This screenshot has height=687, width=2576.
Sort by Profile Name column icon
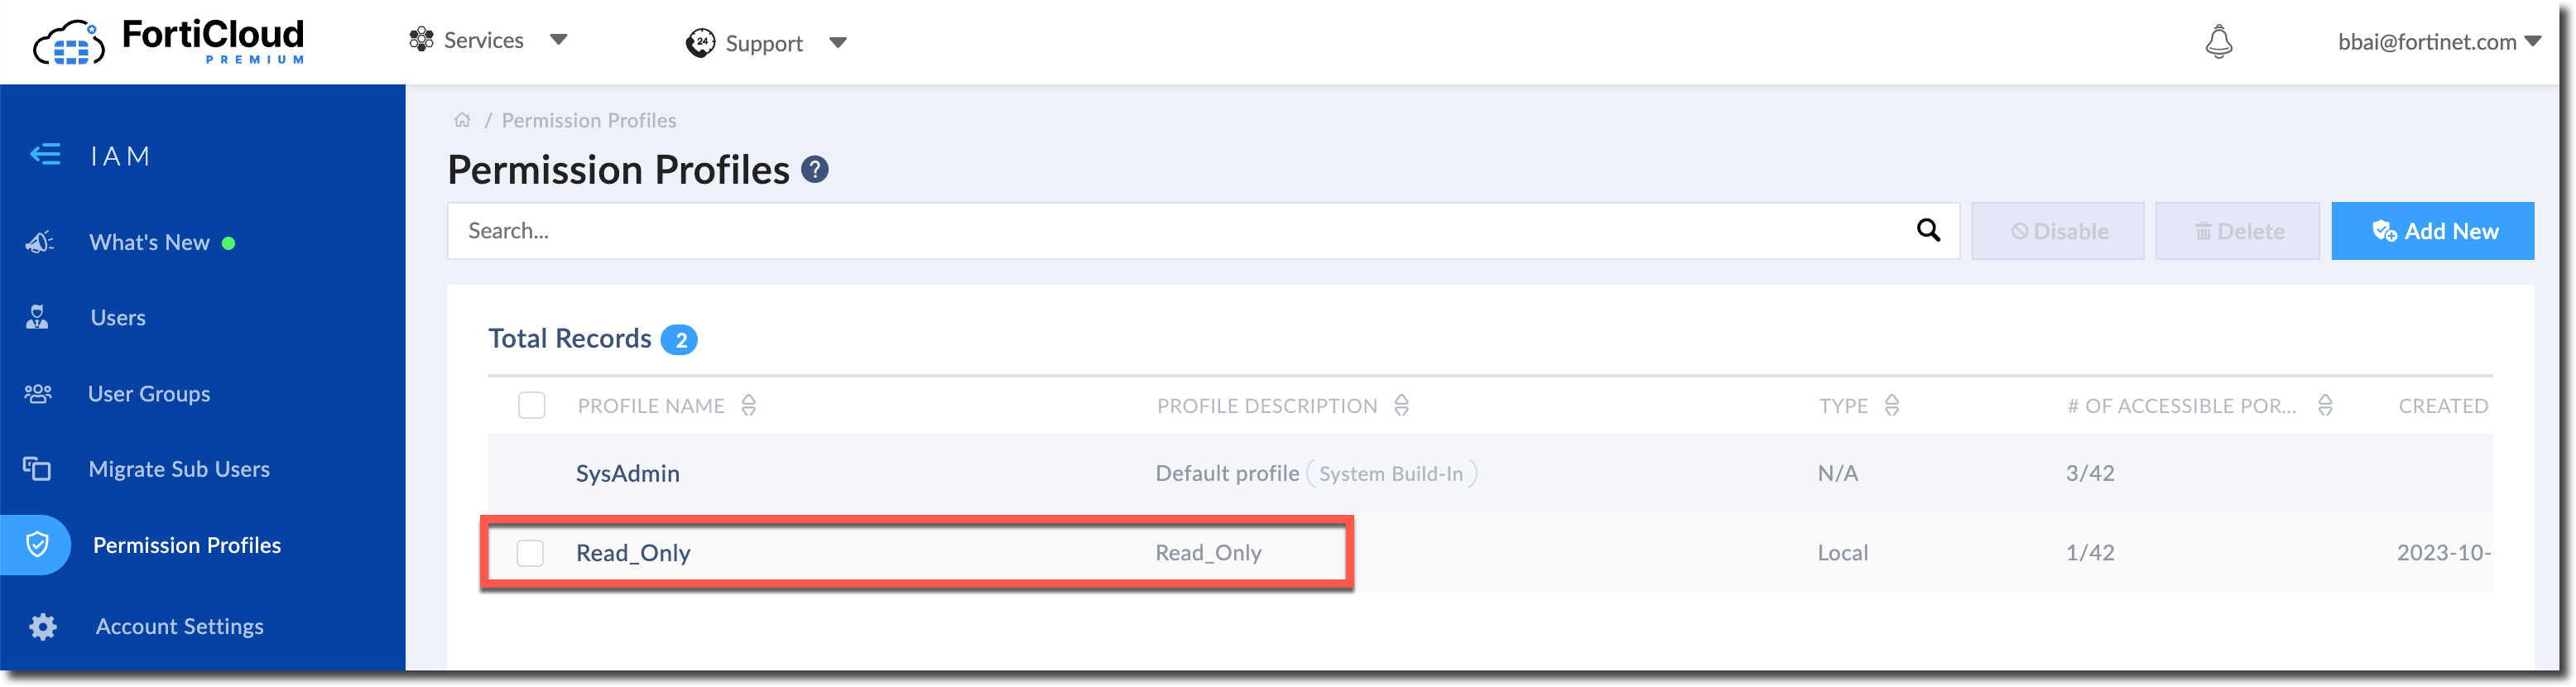(x=749, y=405)
